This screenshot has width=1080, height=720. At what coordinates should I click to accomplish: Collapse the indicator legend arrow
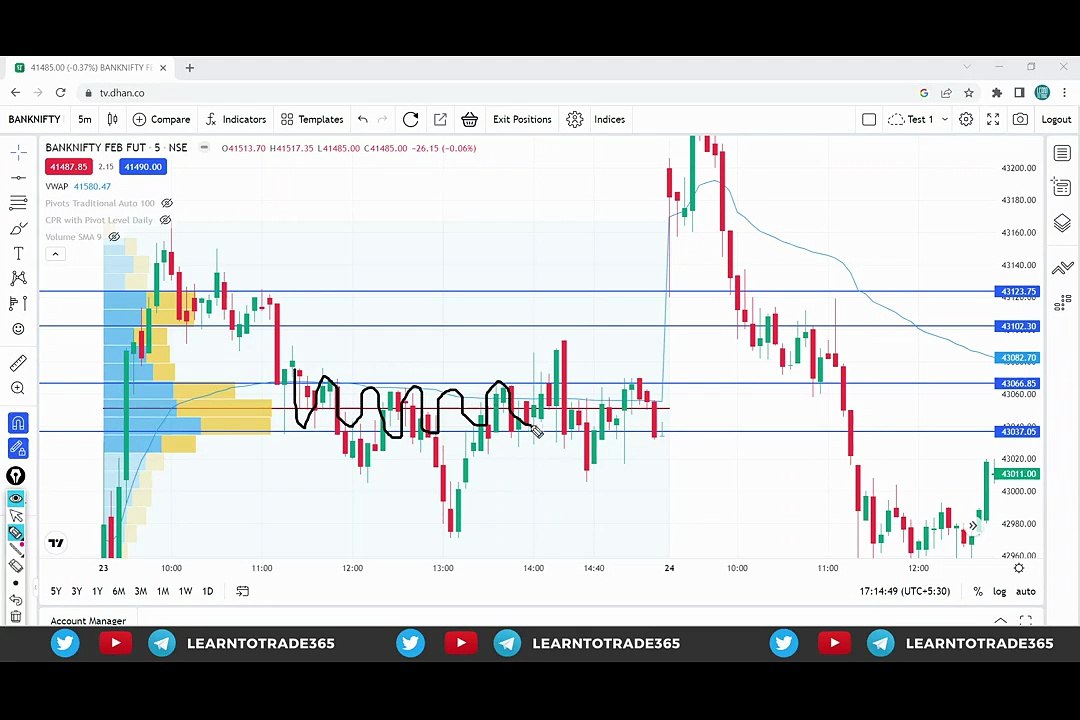pos(55,254)
